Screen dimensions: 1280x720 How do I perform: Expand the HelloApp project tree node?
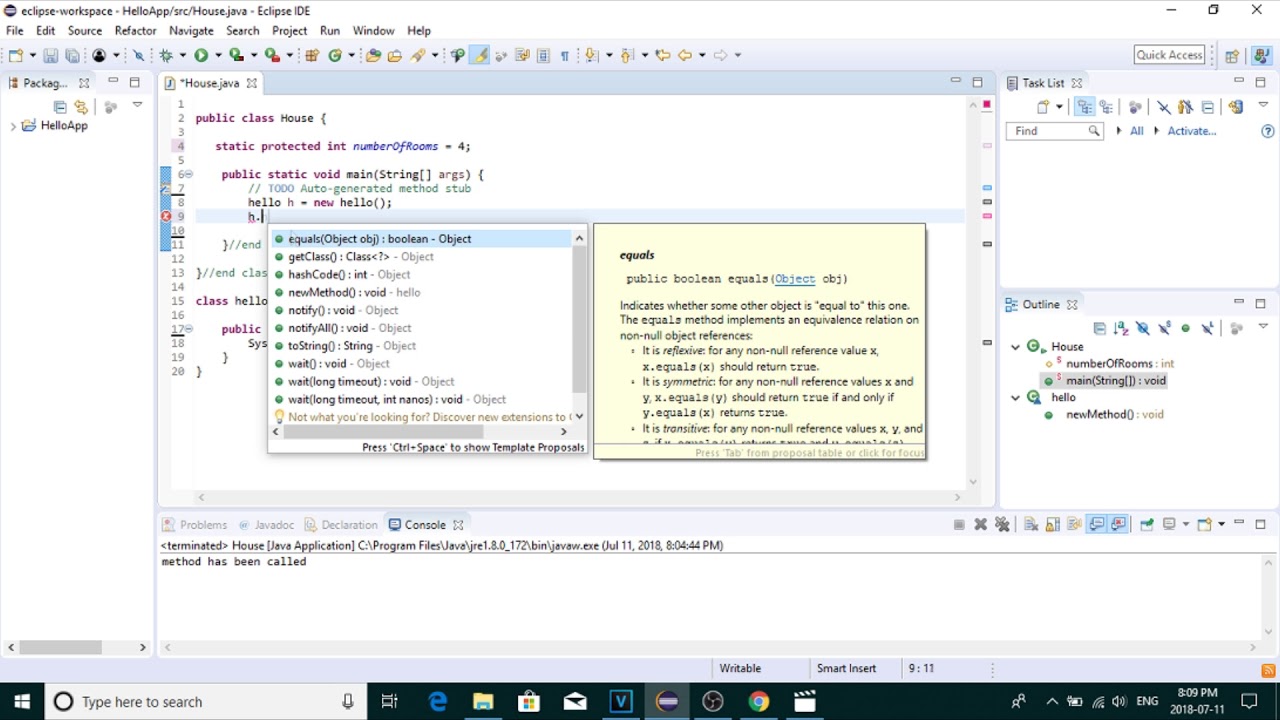pyautogui.click(x=13, y=126)
